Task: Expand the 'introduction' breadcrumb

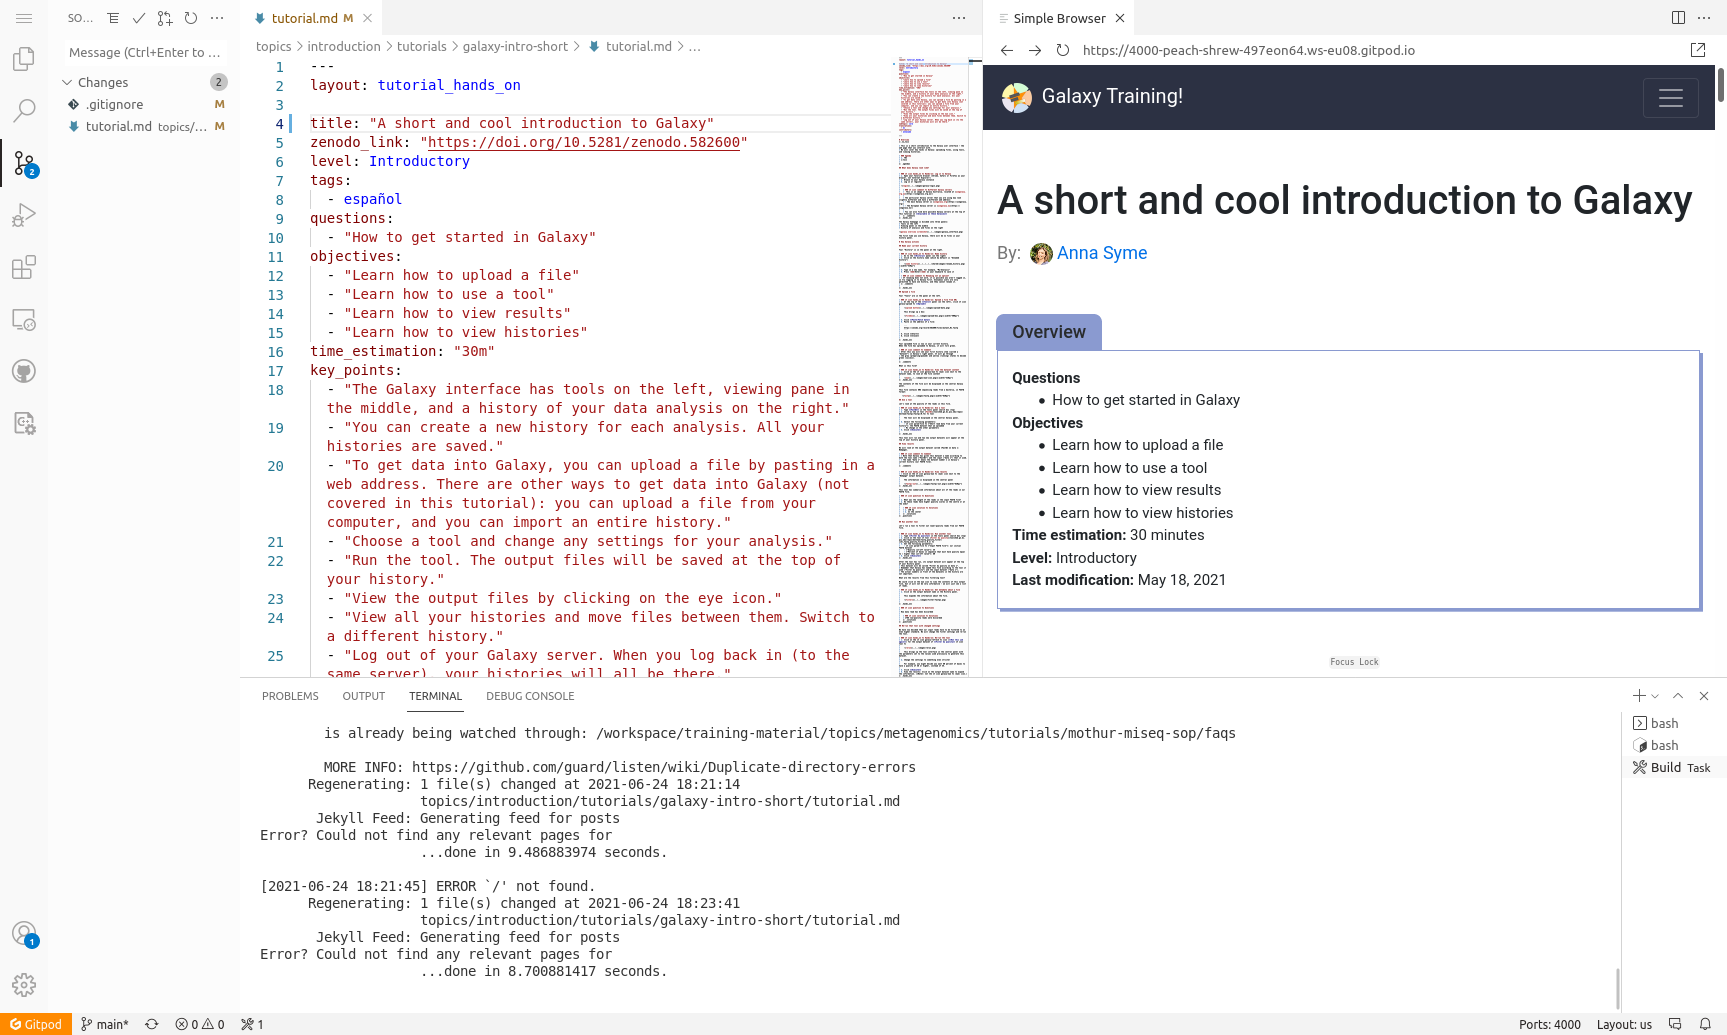Action: pyautogui.click(x=344, y=46)
